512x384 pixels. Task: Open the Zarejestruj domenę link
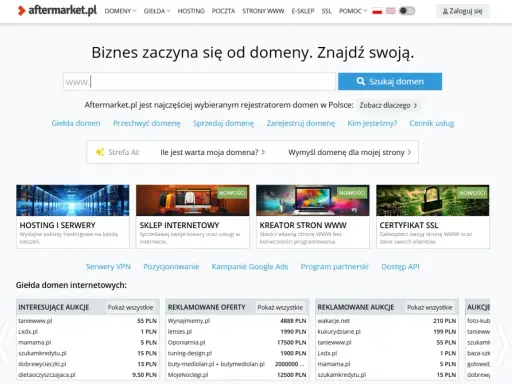pos(301,123)
